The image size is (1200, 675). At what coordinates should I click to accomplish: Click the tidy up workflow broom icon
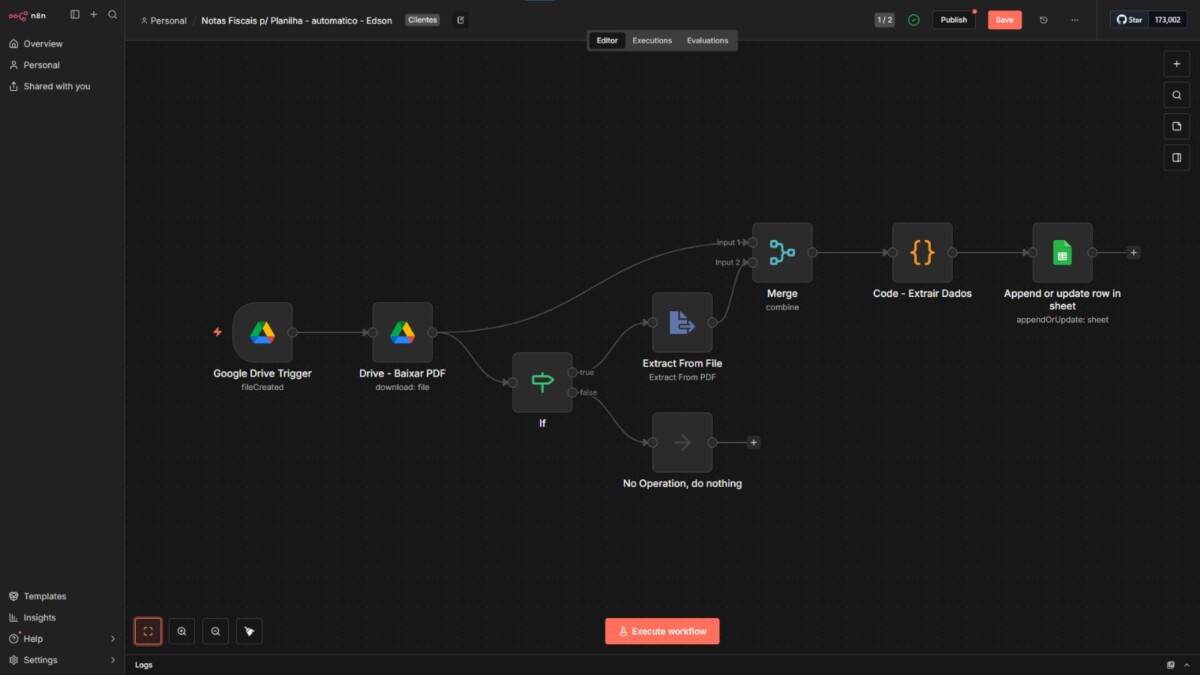249,631
